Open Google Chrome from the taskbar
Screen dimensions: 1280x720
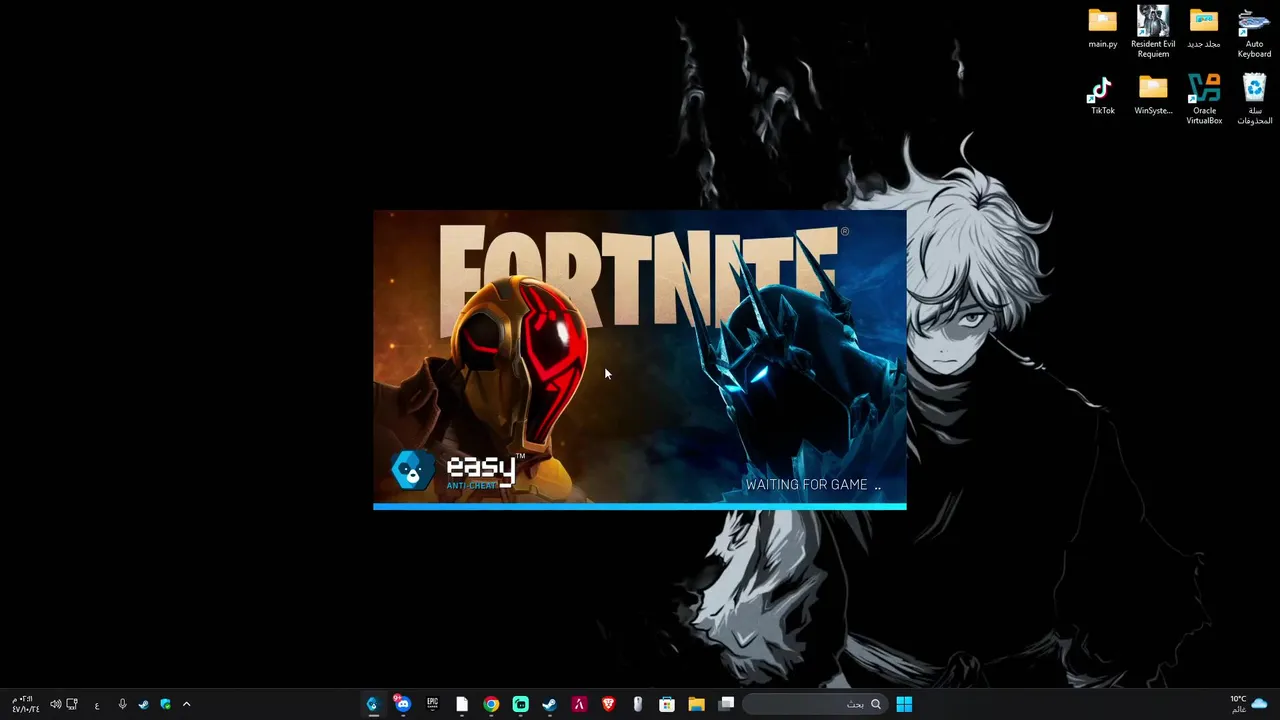click(x=491, y=704)
